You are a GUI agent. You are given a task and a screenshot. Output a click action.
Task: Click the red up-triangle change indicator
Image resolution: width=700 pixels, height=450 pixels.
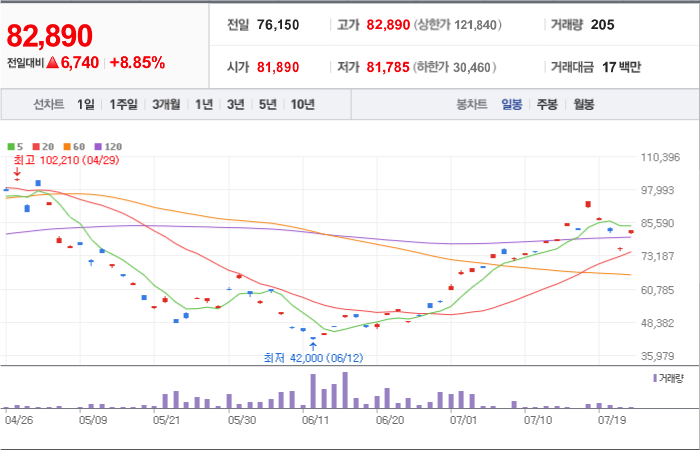(52, 63)
